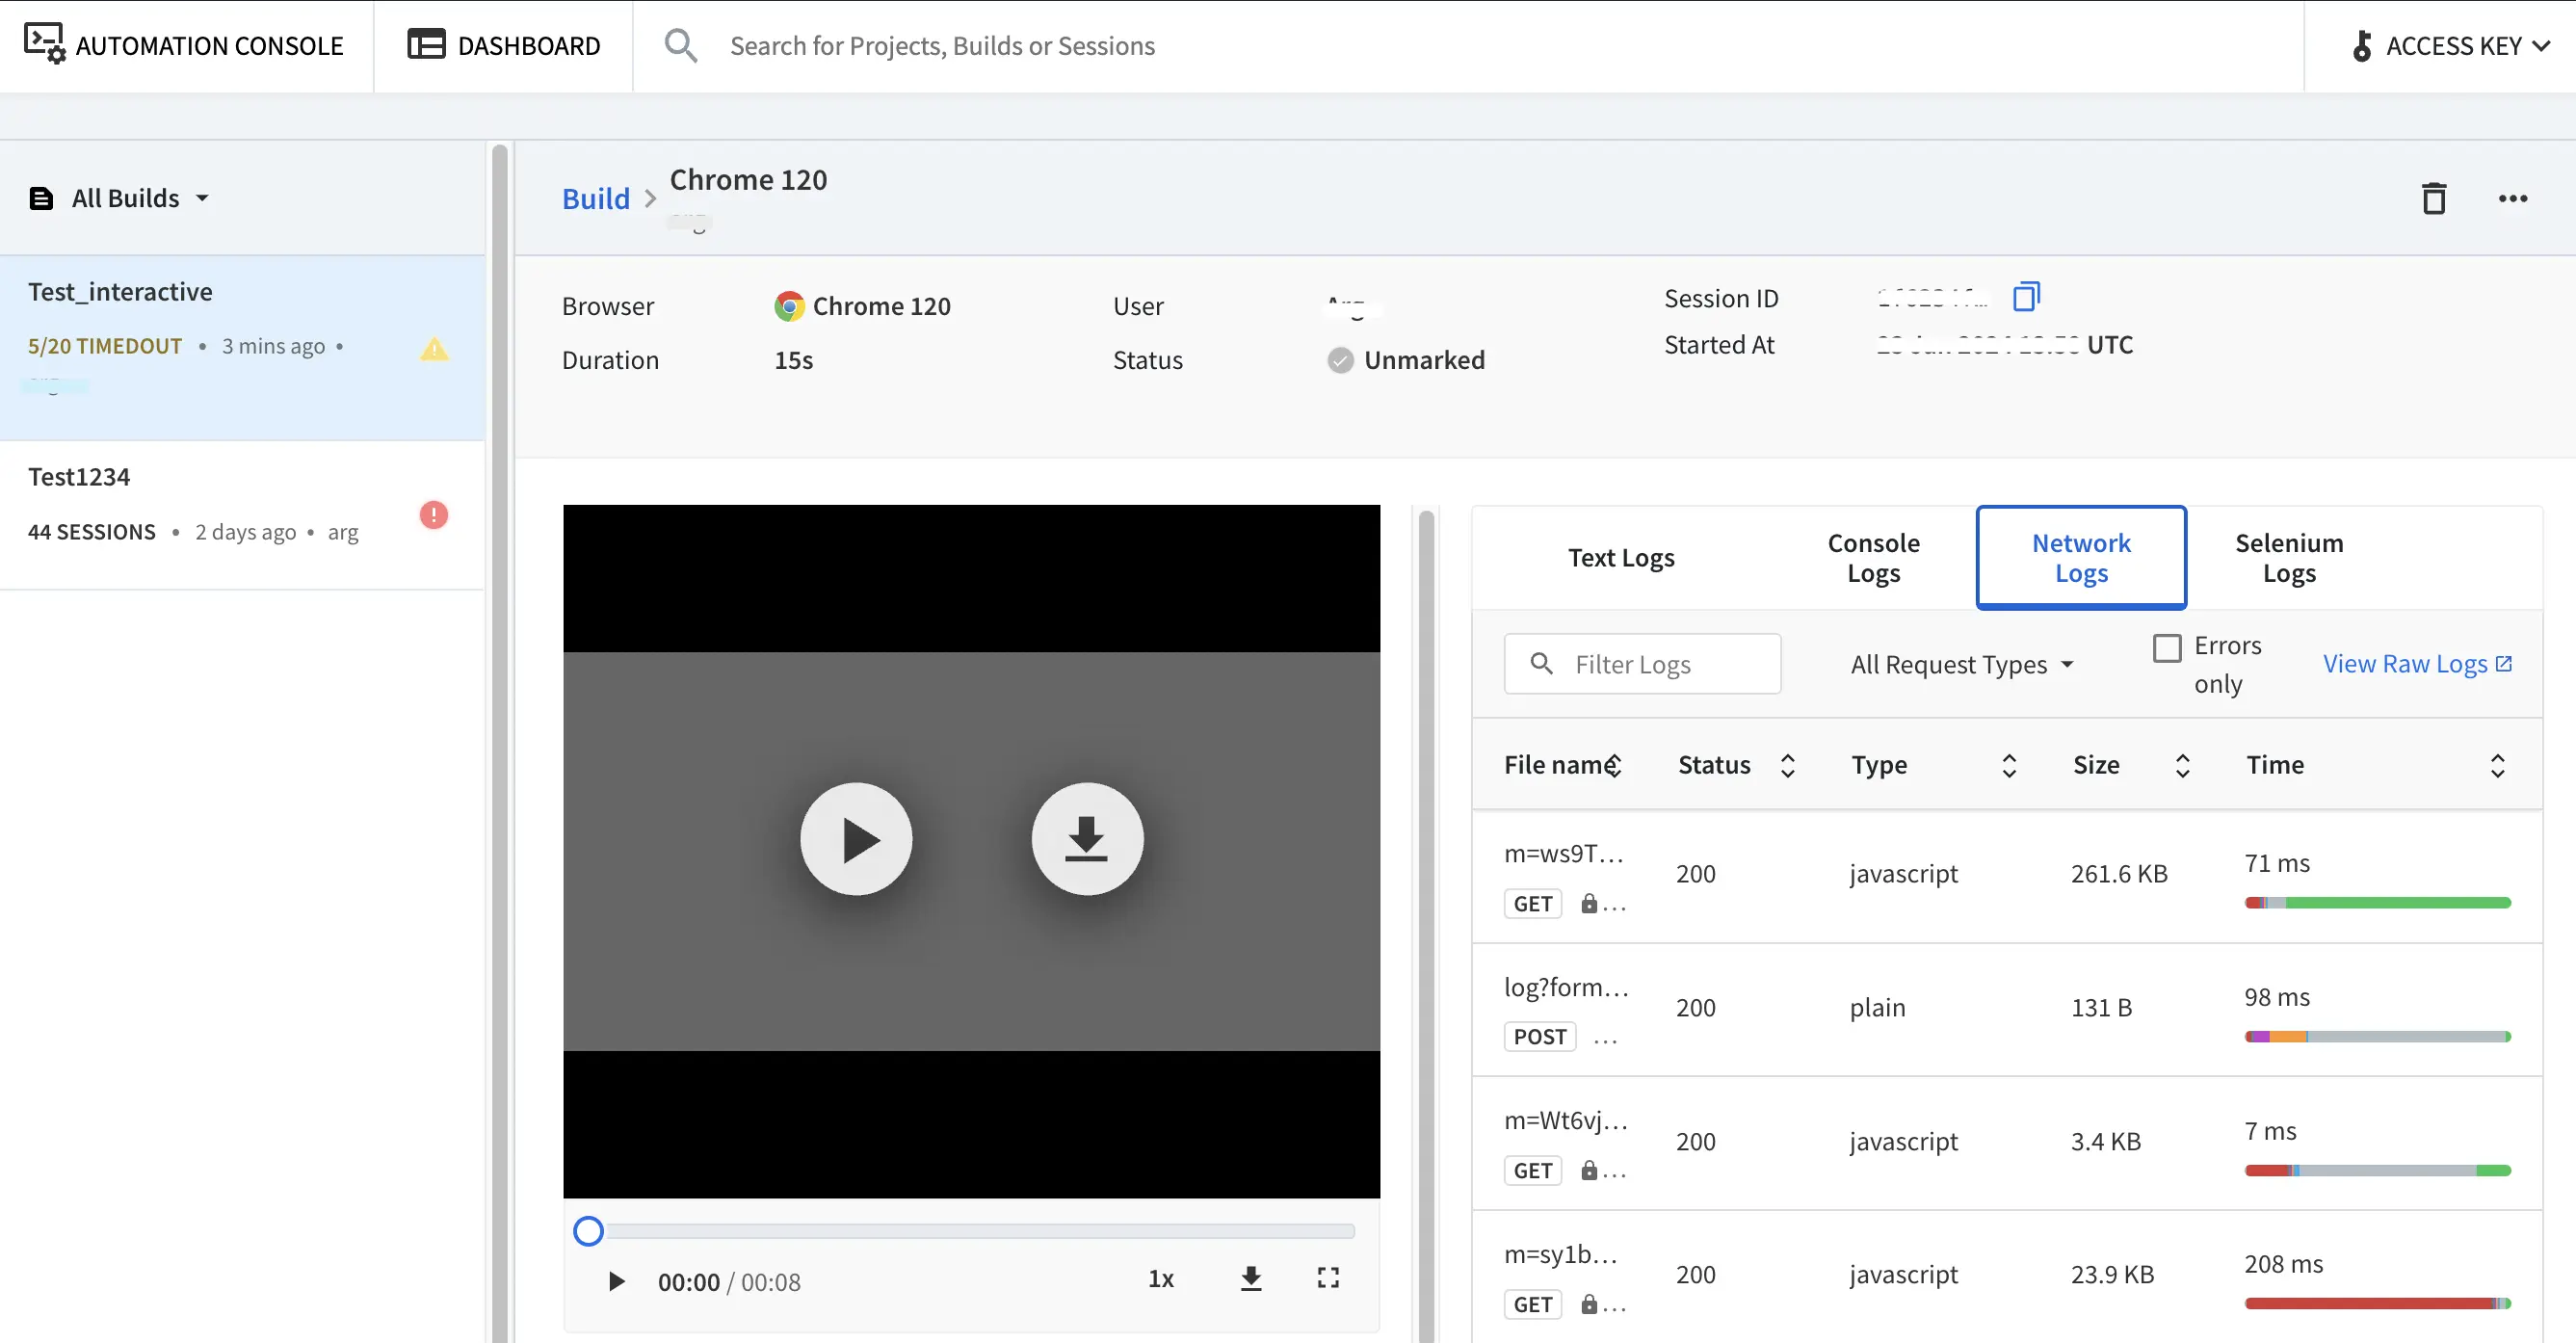The width and height of the screenshot is (2576, 1343).
Task: Sort network logs by Size column
Action: 2182,765
